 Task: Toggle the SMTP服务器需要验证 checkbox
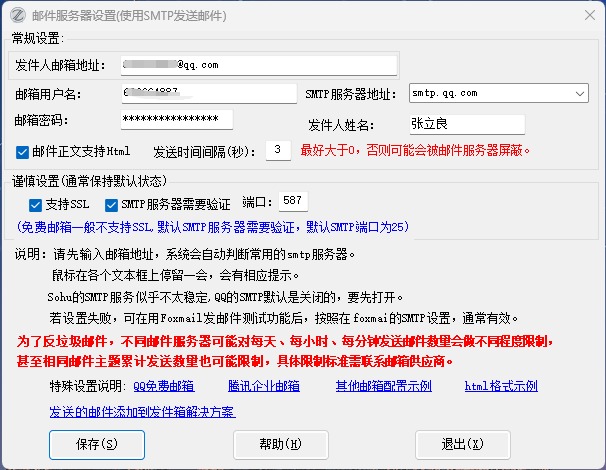(x=110, y=204)
